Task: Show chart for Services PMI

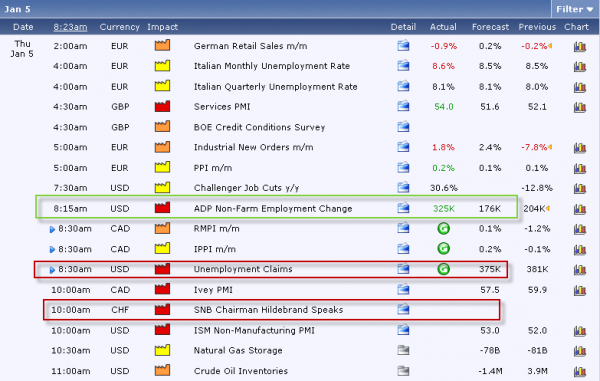Action: click(580, 107)
